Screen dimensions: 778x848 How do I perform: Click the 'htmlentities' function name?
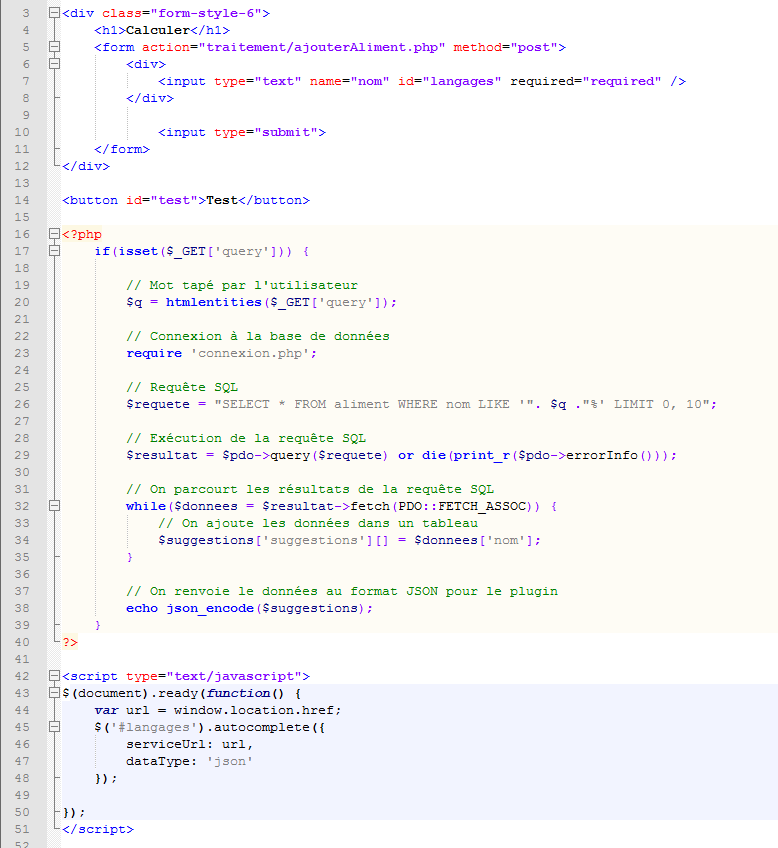[214, 302]
